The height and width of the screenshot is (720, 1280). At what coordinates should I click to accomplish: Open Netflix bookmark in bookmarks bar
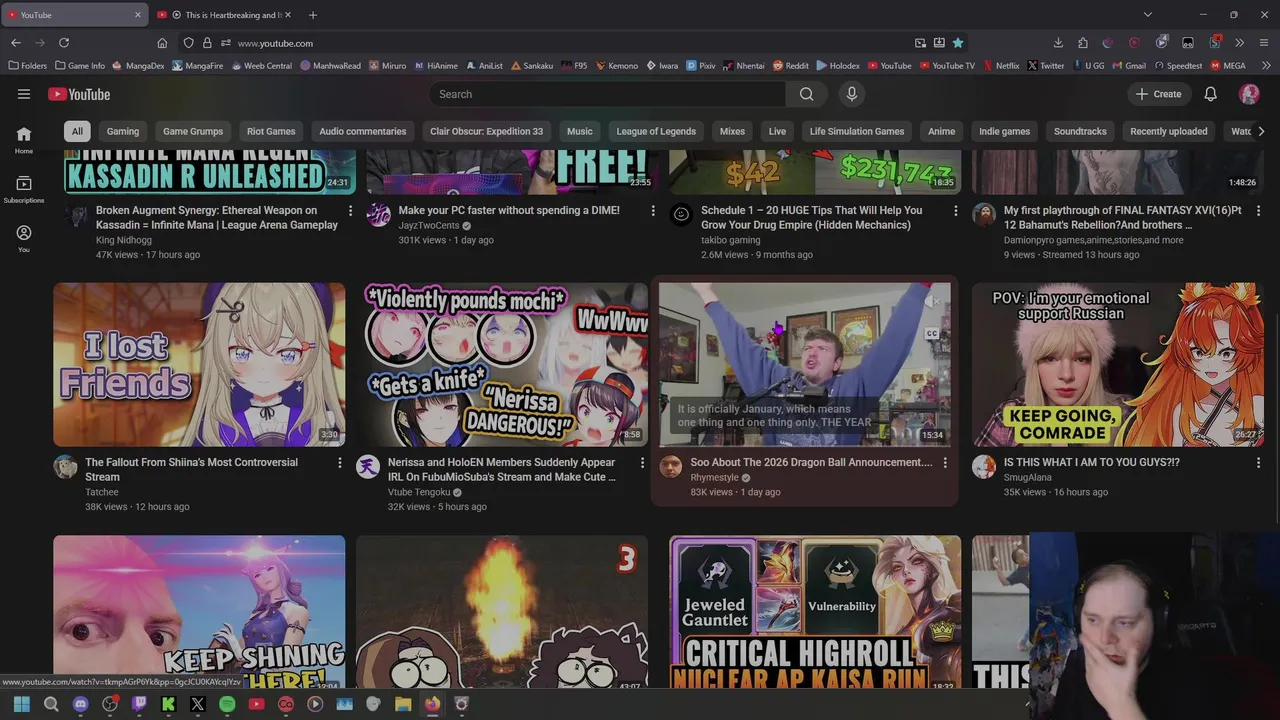click(x=1000, y=66)
